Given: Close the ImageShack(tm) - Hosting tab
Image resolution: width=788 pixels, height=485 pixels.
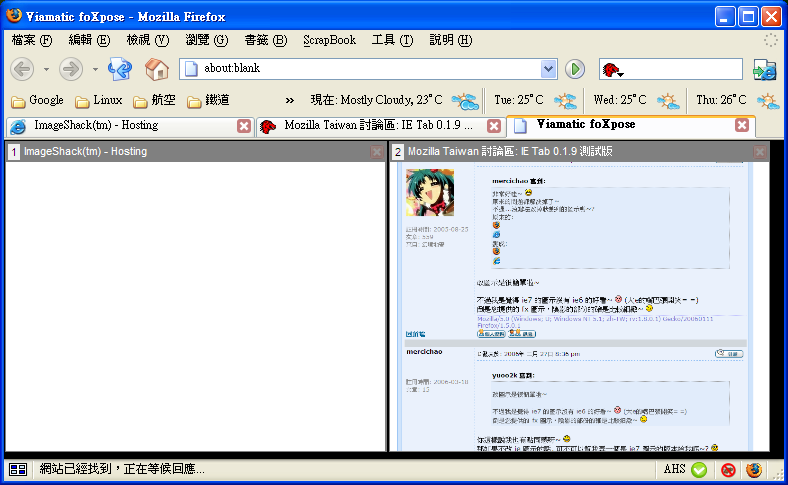Looking at the screenshot, I should coord(244,126).
